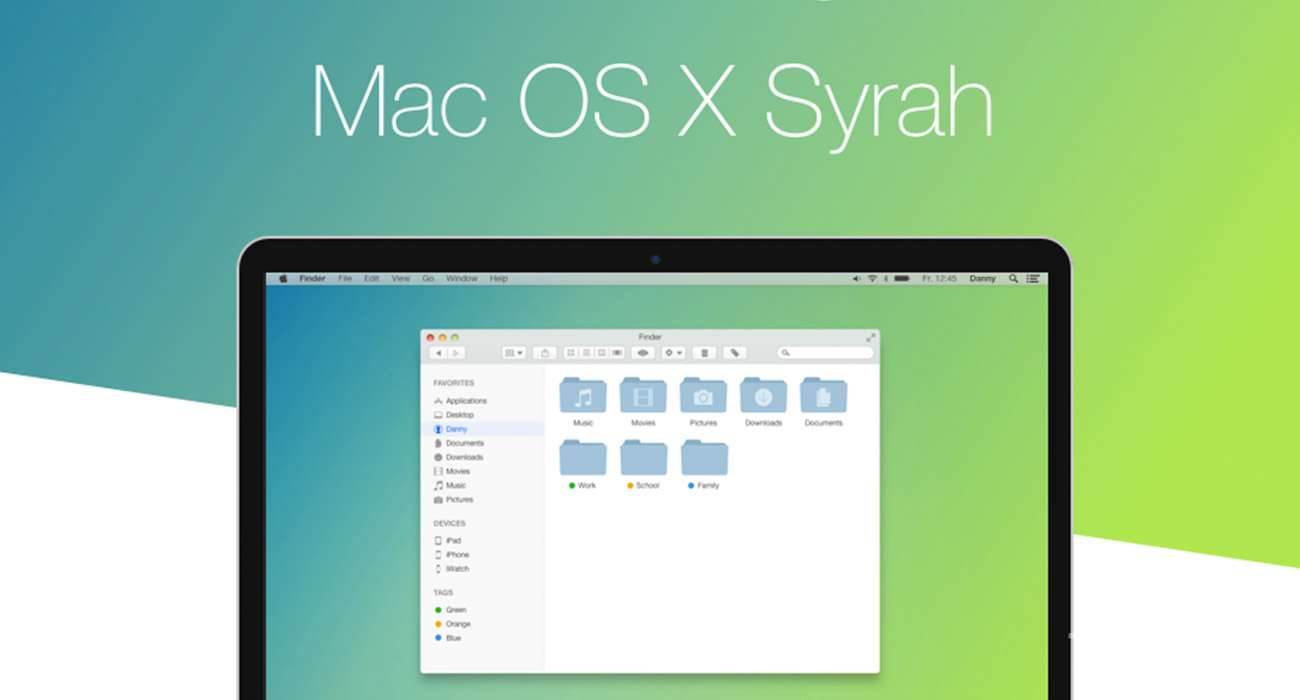The height and width of the screenshot is (700, 1300).
Task: Filter by the Green tag
Action: (x=450, y=610)
